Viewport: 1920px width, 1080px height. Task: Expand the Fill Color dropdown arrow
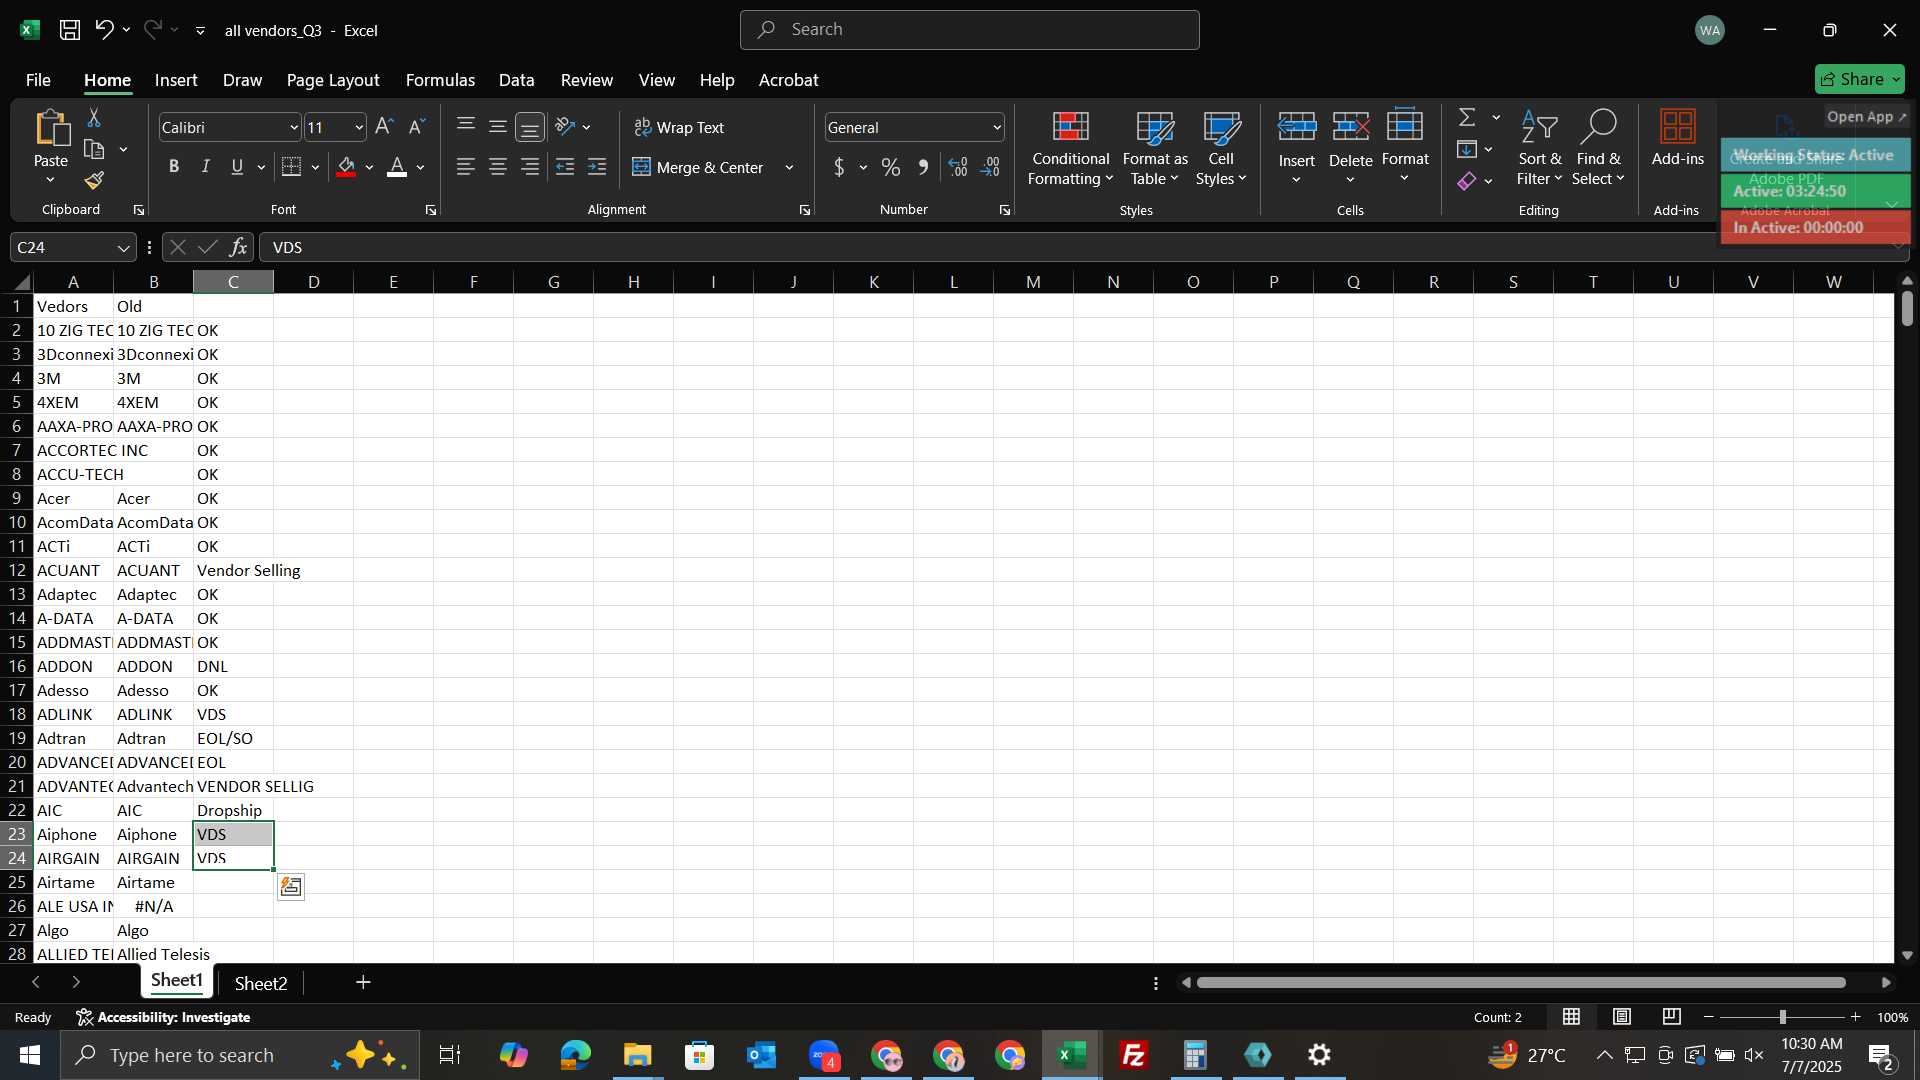pyautogui.click(x=369, y=168)
